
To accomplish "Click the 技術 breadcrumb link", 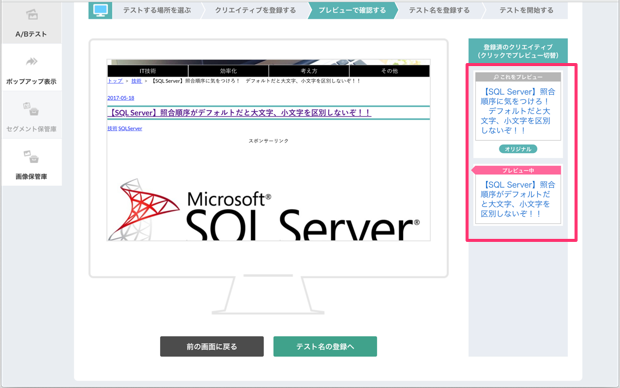I will coord(136,81).
